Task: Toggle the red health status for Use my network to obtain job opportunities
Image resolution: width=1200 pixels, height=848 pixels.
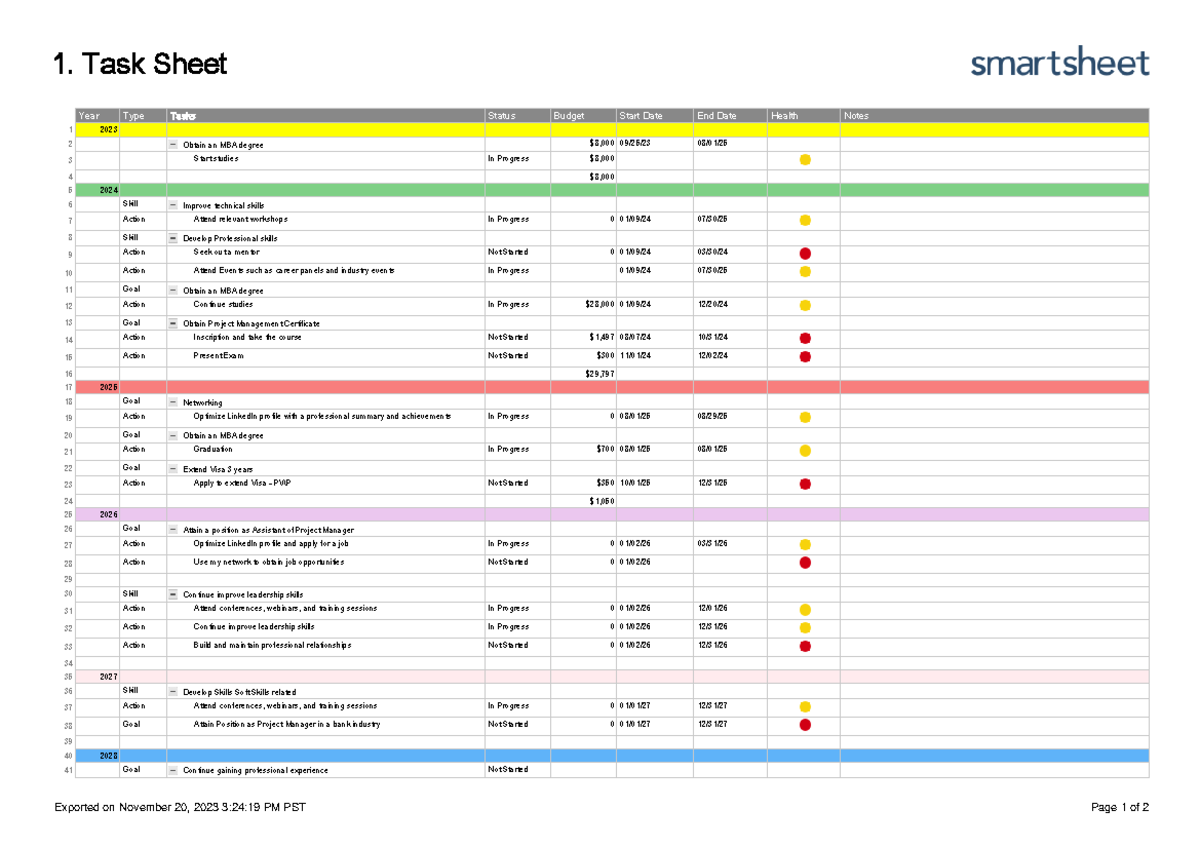Action: point(805,562)
